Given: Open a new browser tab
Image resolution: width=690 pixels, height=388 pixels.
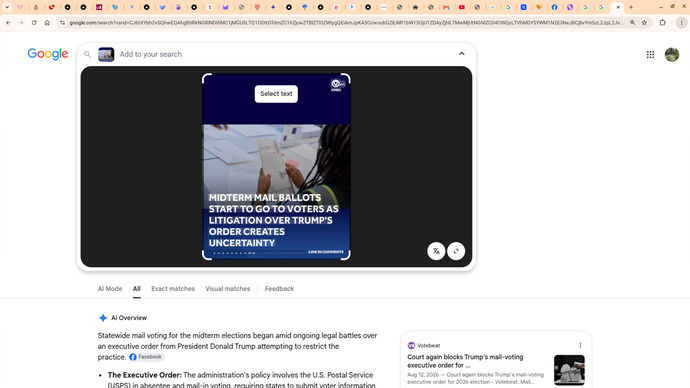Looking at the screenshot, I should [x=631, y=7].
